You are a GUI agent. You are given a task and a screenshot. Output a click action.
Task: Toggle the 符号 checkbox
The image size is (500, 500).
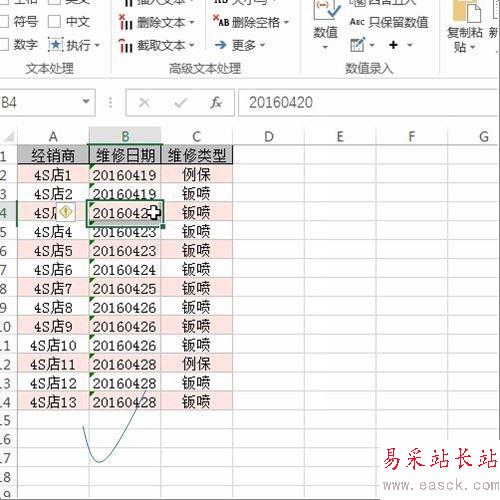pyautogui.click(x=3, y=22)
